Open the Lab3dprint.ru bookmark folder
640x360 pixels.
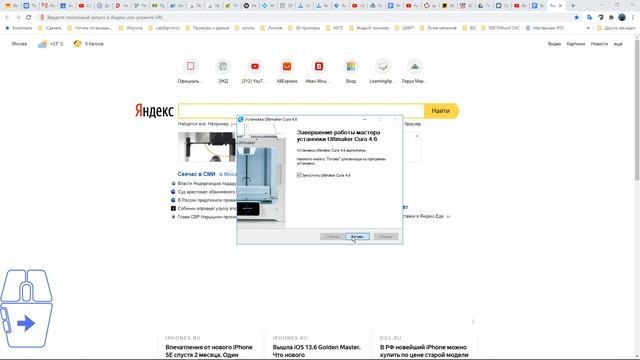click(x=164, y=28)
